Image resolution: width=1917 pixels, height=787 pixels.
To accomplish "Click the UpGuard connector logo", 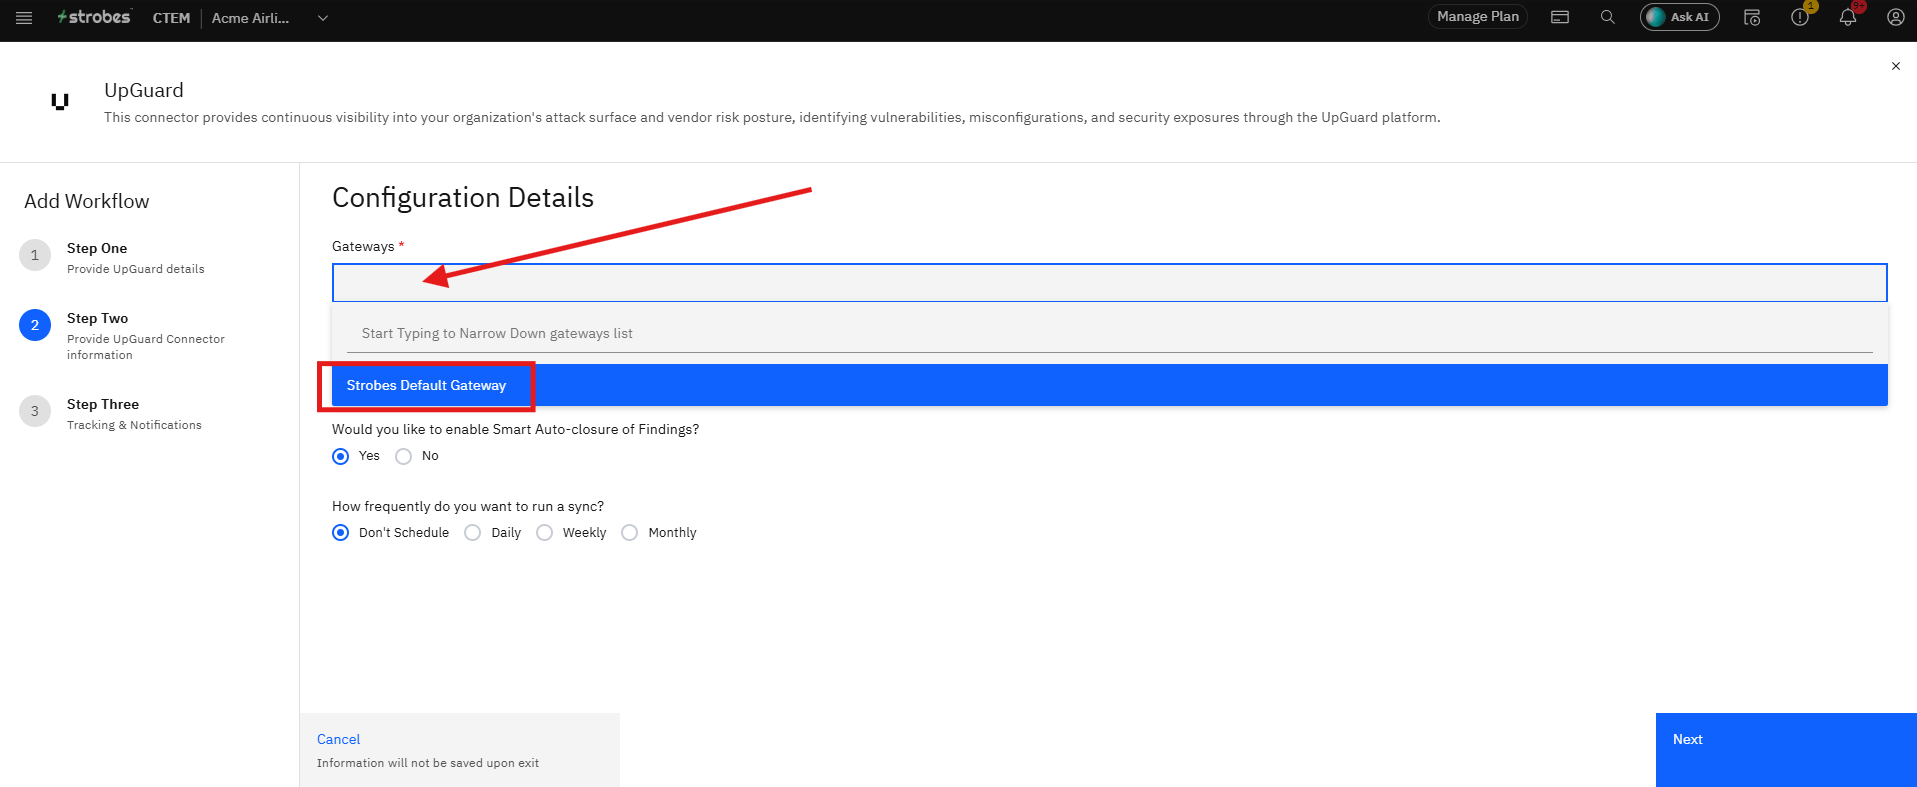I will [x=60, y=101].
